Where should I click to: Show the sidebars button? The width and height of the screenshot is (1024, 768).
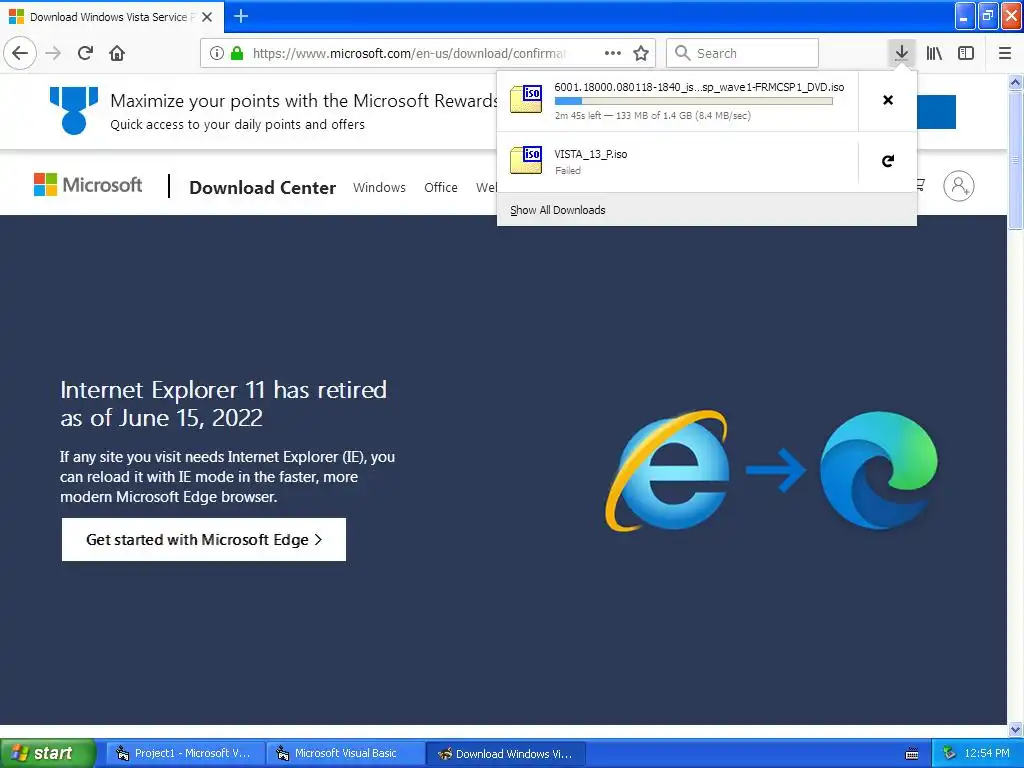[x=966, y=53]
